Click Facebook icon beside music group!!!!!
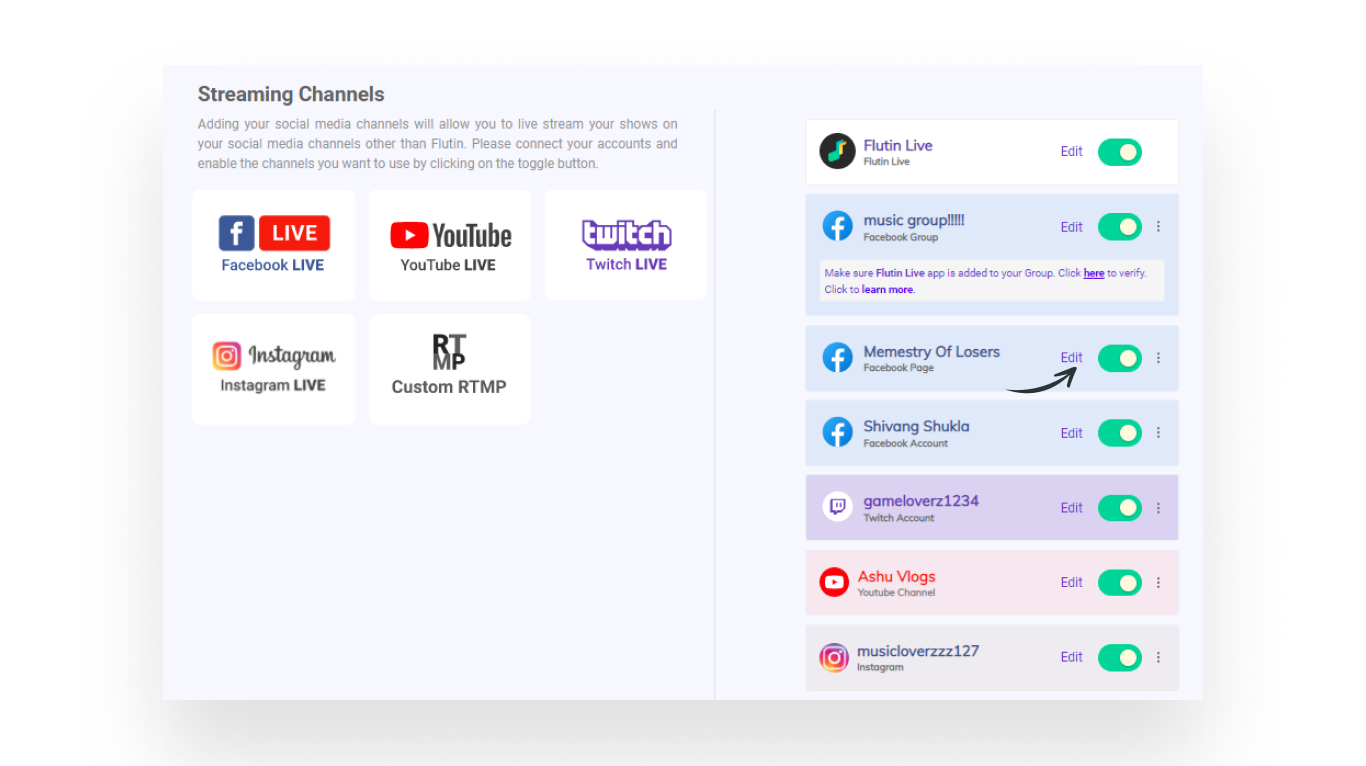1366x766 pixels. point(838,226)
